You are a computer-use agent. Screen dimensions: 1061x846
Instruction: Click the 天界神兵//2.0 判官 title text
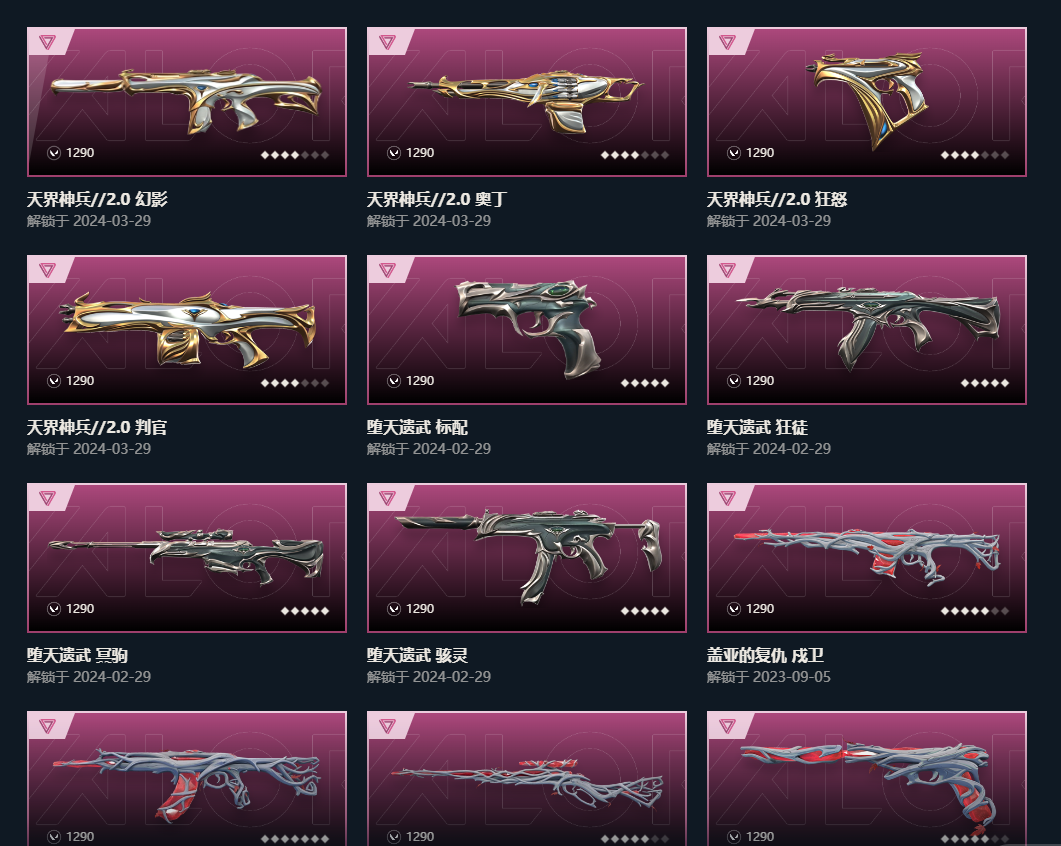[x=97, y=427]
